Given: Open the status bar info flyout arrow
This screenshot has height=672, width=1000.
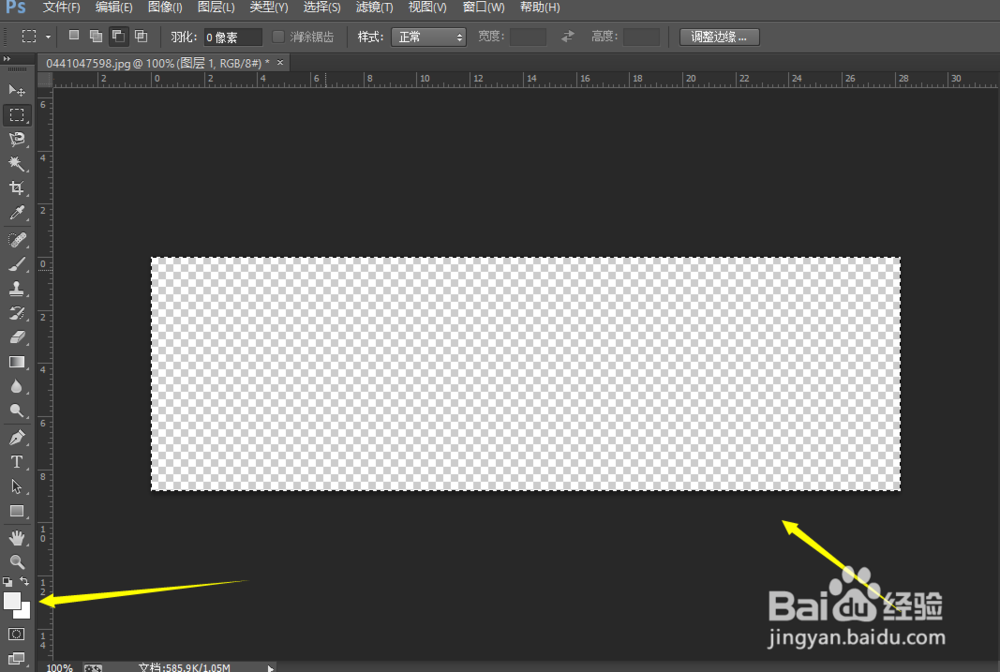Looking at the screenshot, I should click(270, 668).
